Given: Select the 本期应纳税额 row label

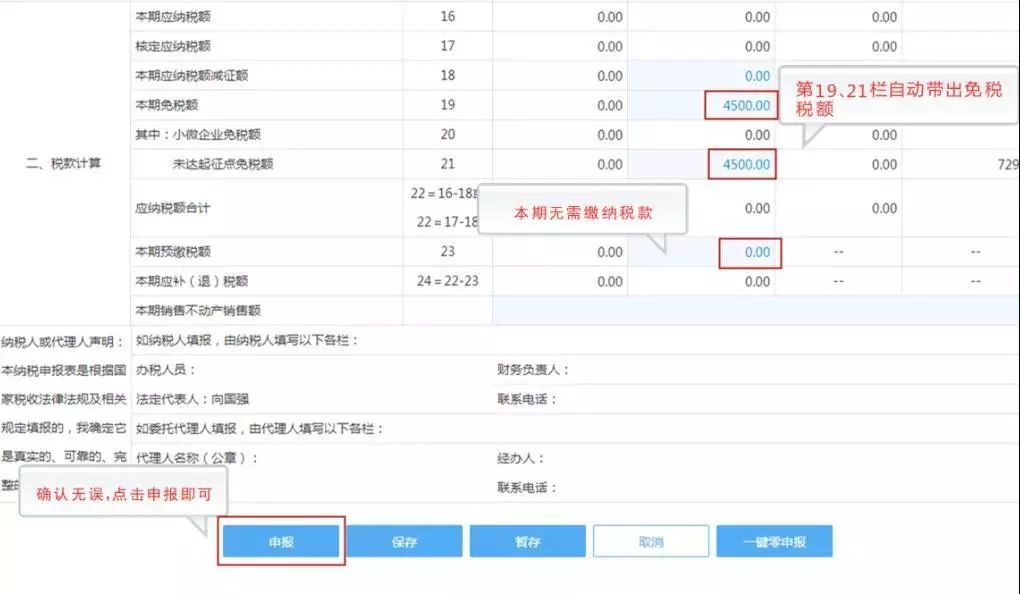Looking at the screenshot, I should [x=173, y=17].
